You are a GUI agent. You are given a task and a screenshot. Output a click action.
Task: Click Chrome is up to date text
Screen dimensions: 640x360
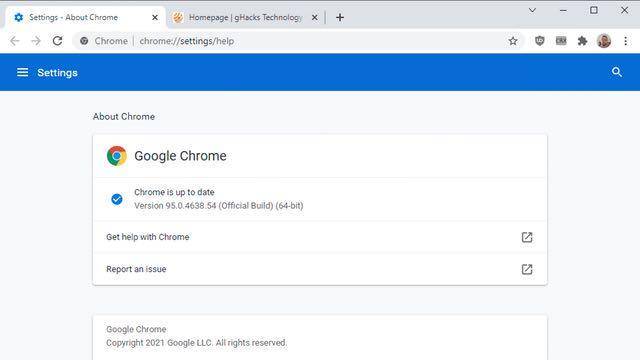pyautogui.click(x=174, y=192)
